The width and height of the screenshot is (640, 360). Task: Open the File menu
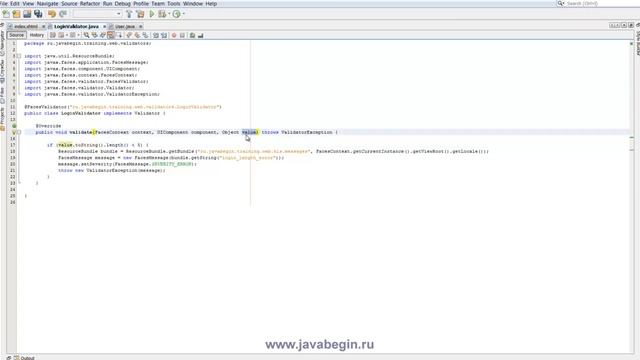coord(4,4)
